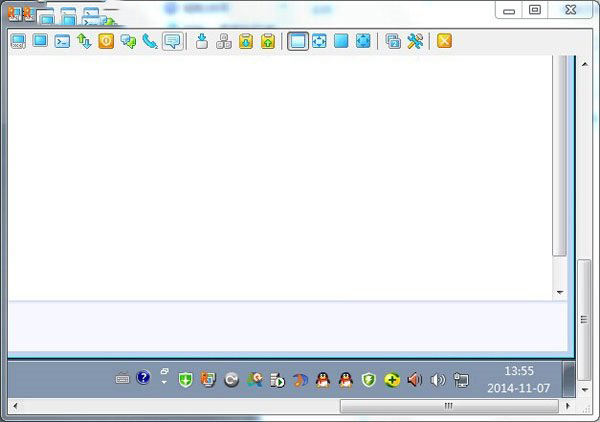Expand the language bar options arrow
This screenshot has height=422, width=600.
click(x=164, y=382)
